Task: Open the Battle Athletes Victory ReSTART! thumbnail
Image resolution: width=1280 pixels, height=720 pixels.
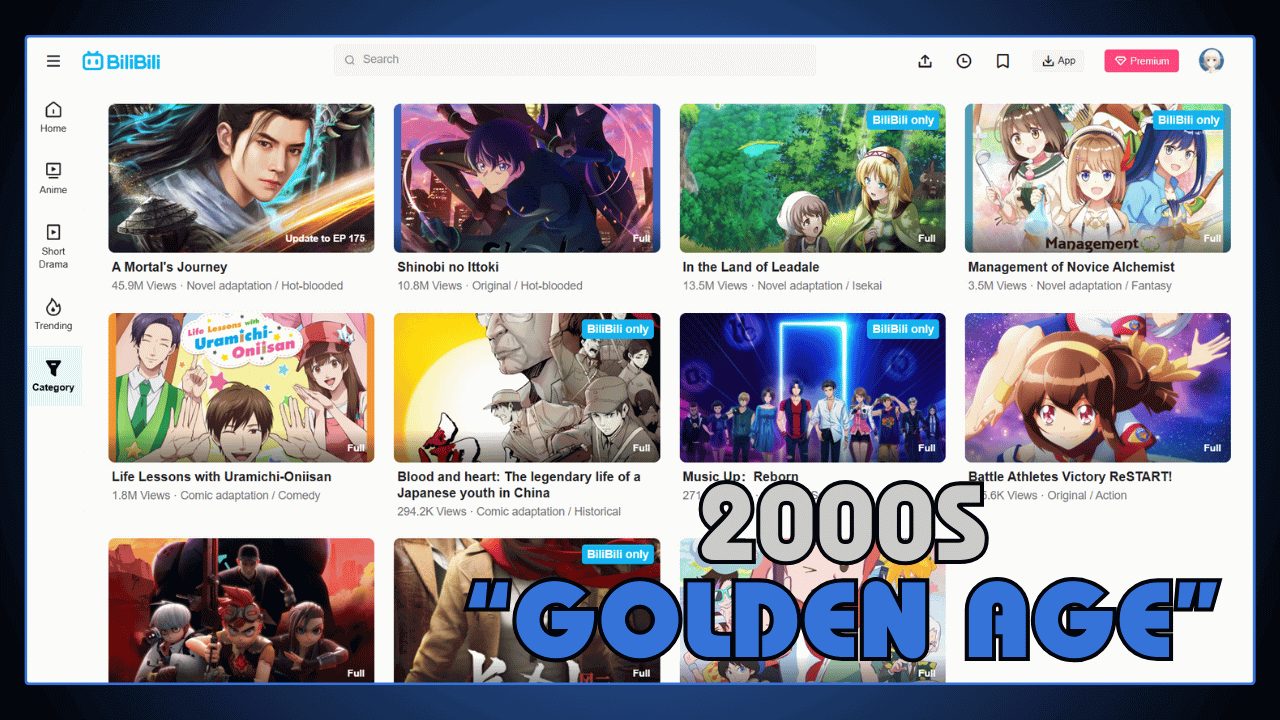Action: tap(1097, 388)
